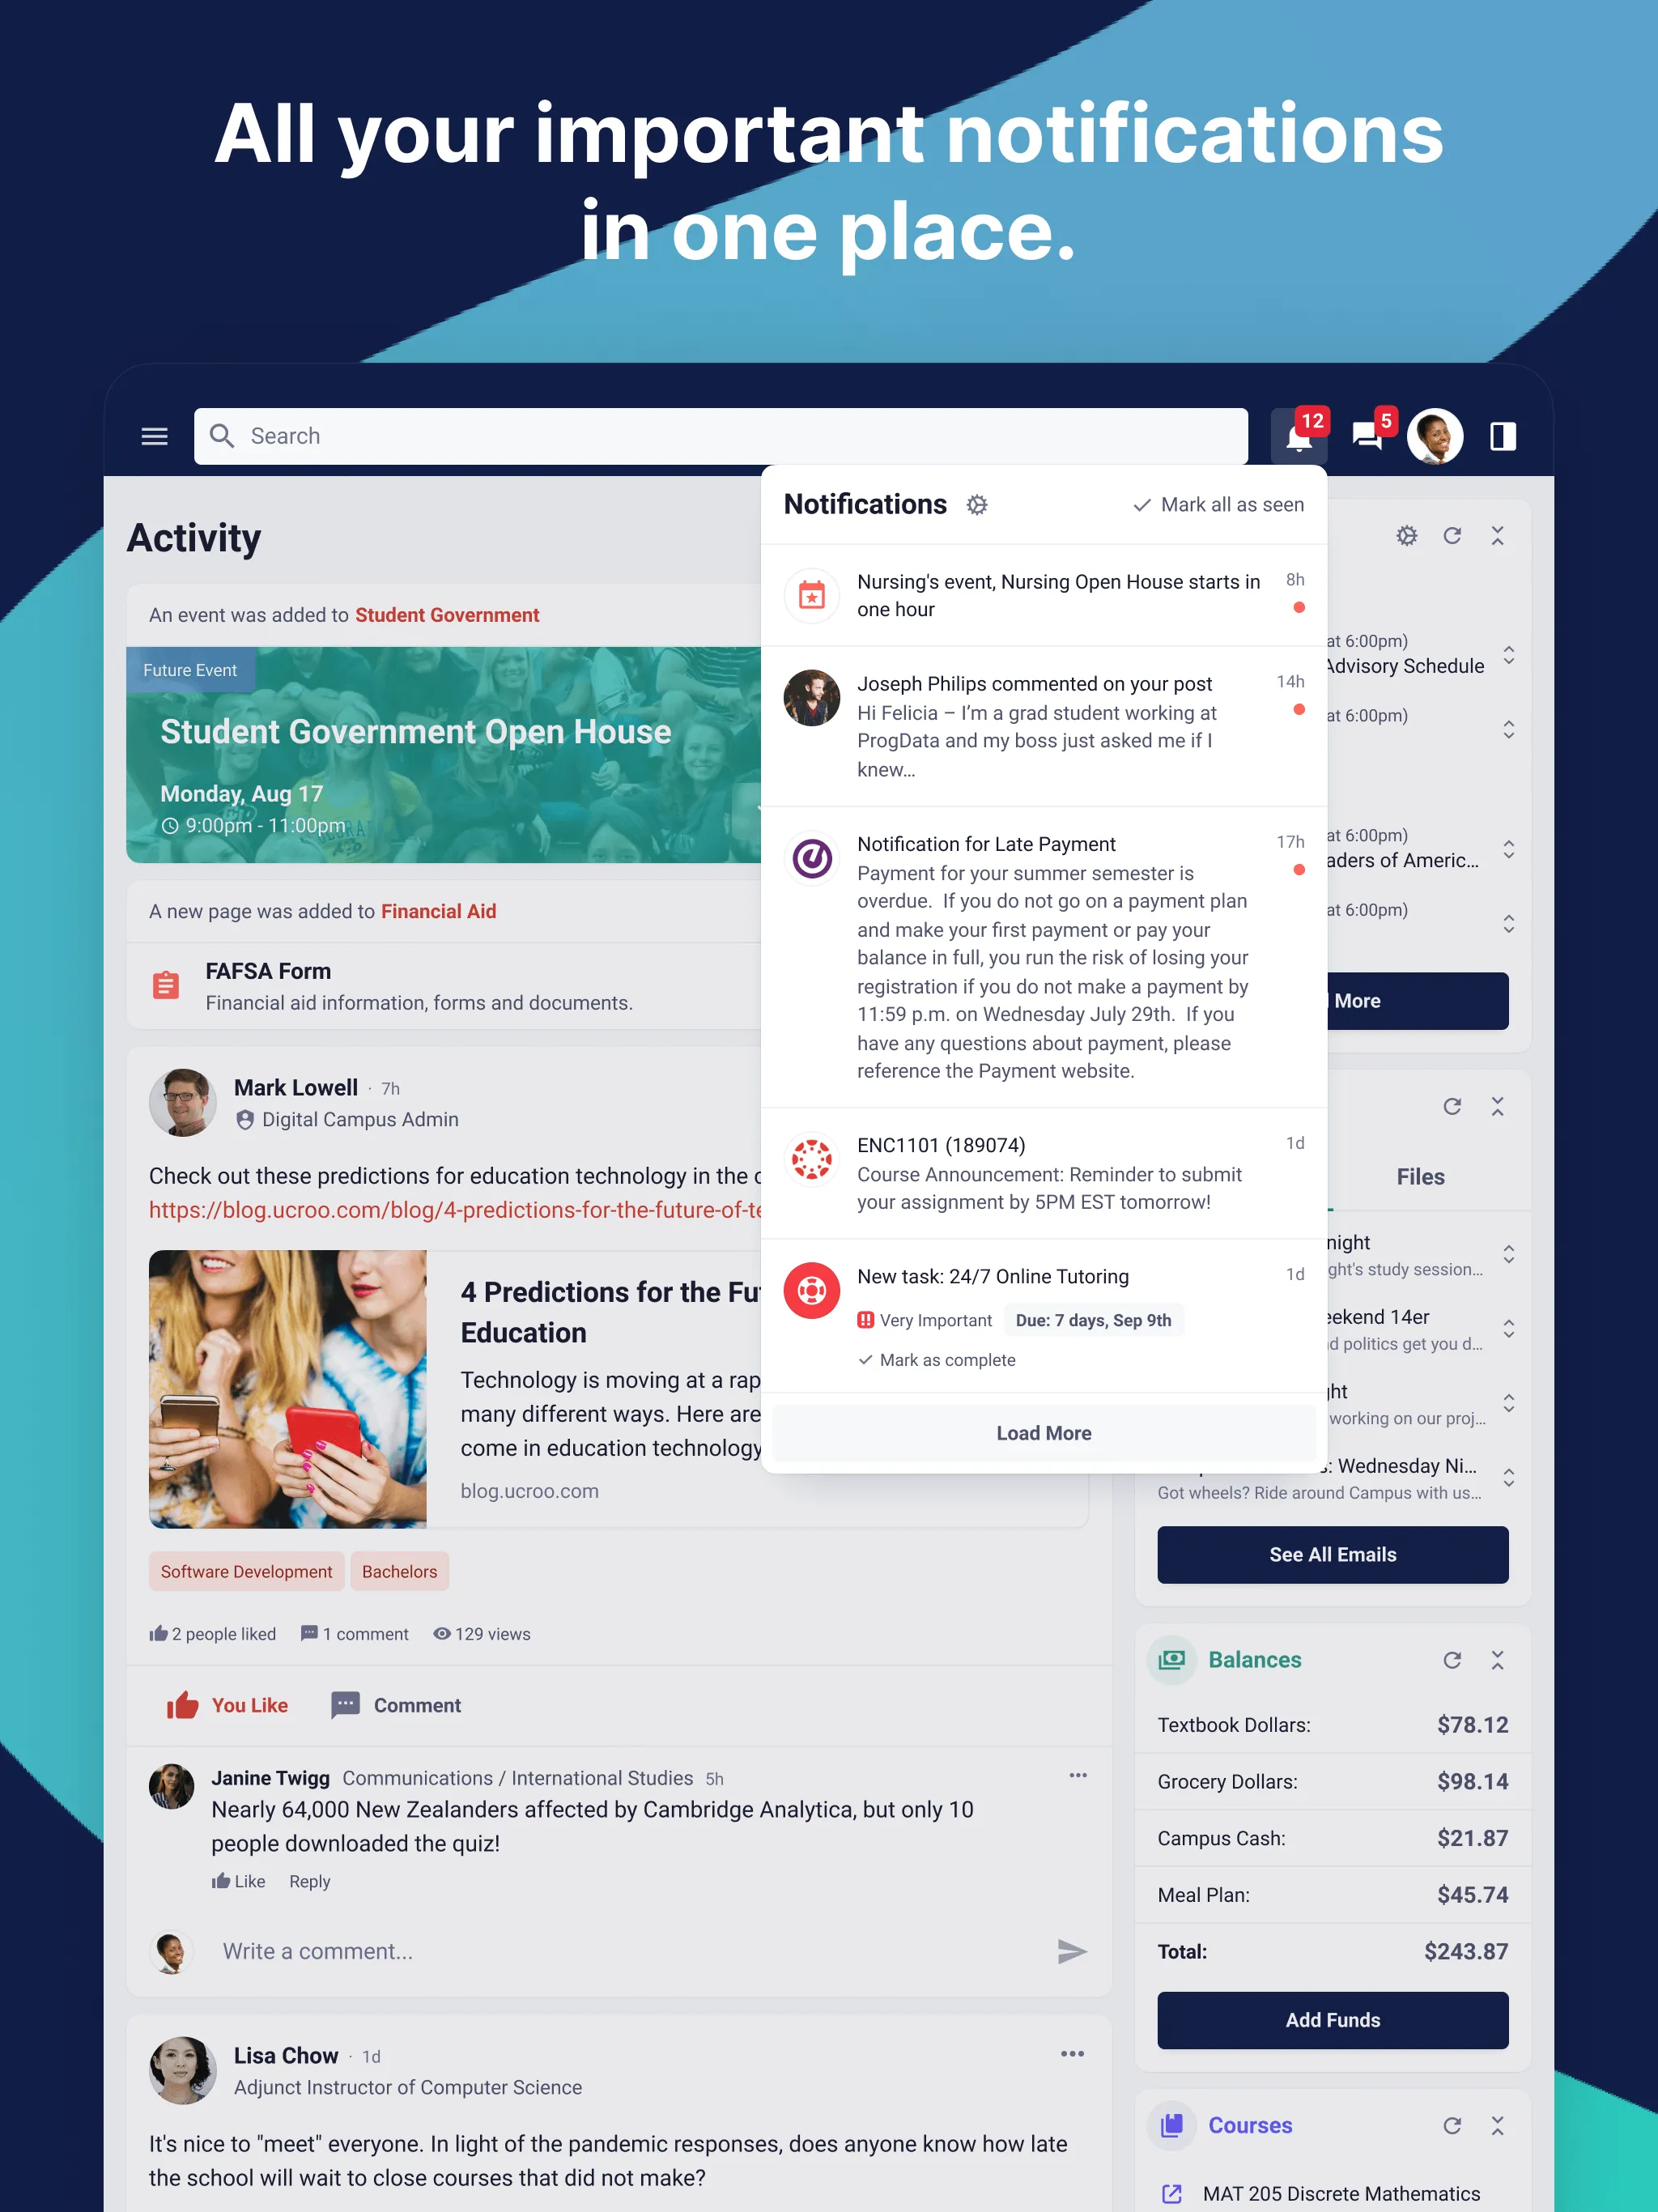Expand the Courses section

point(1494,2123)
